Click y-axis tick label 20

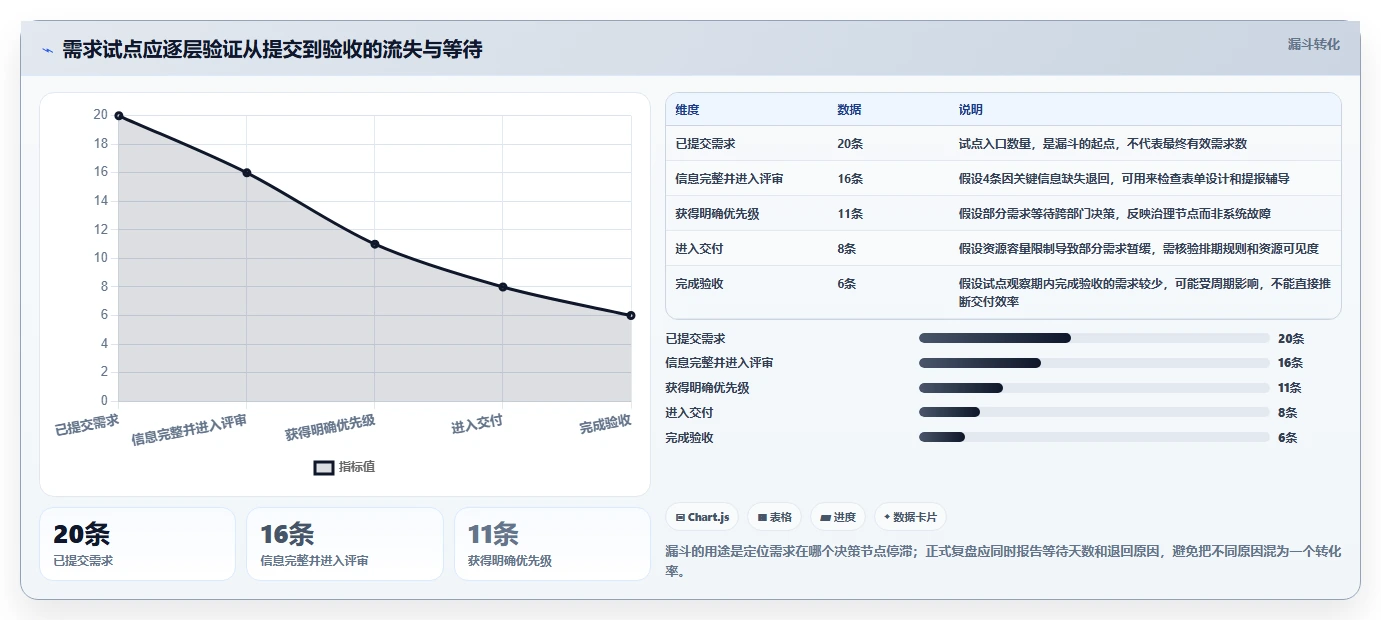tap(100, 115)
